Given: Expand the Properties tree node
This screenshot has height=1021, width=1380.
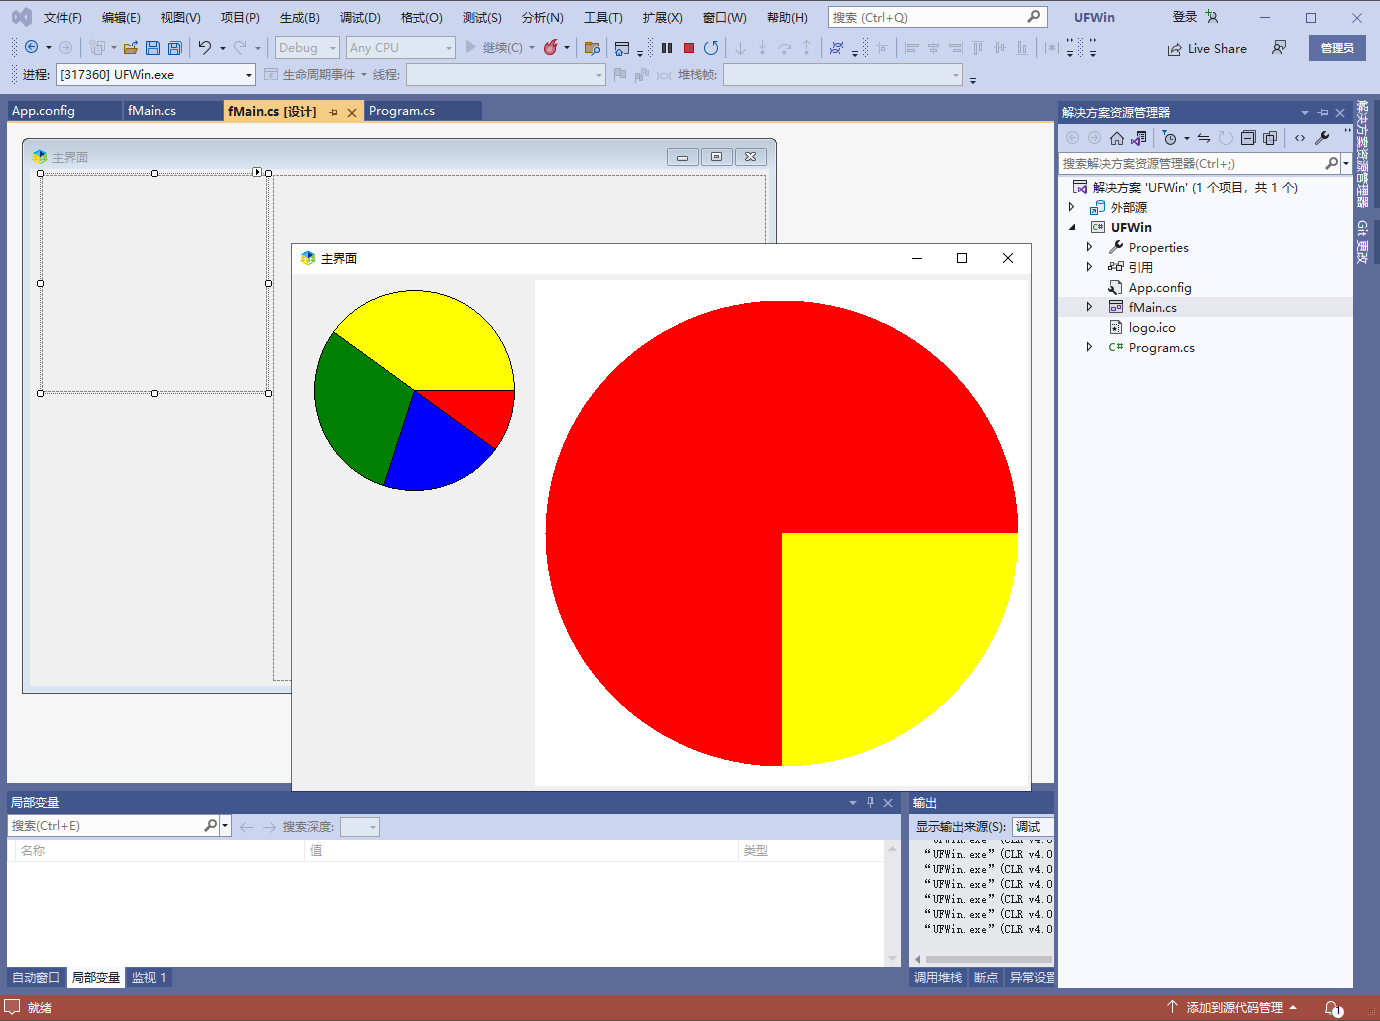Looking at the screenshot, I should pyautogui.click(x=1090, y=247).
